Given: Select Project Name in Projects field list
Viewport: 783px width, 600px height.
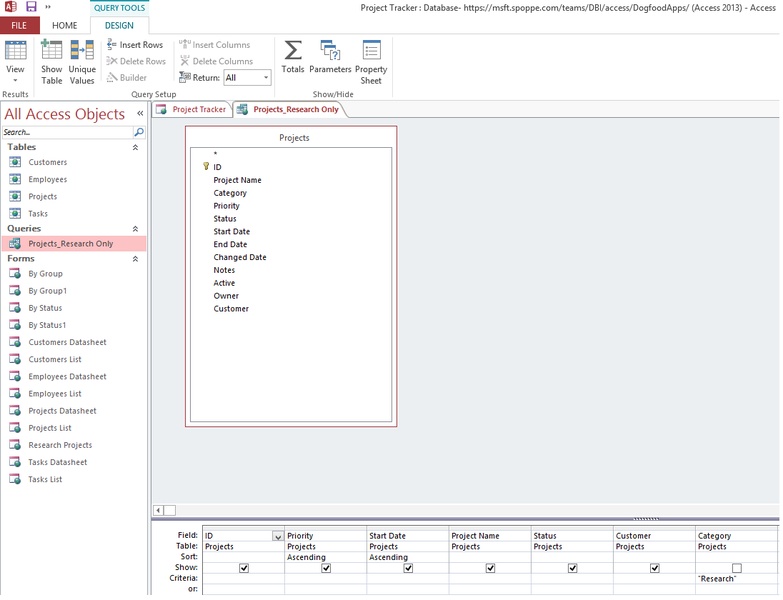Looking at the screenshot, I should [x=237, y=180].
